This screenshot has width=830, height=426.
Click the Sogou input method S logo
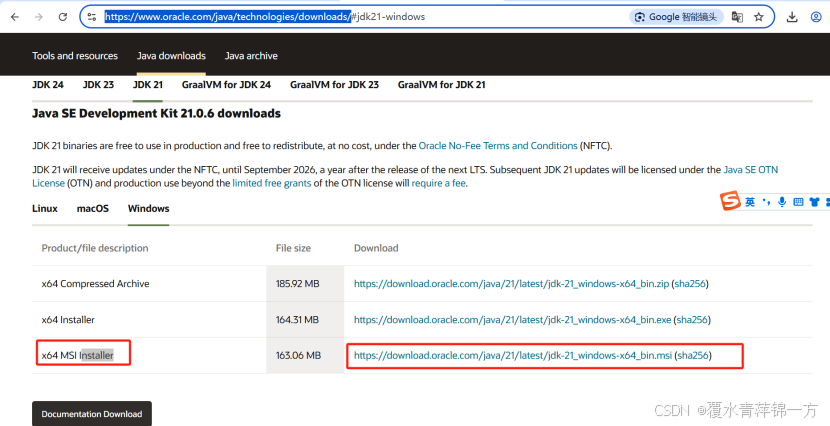coord(730,201)
